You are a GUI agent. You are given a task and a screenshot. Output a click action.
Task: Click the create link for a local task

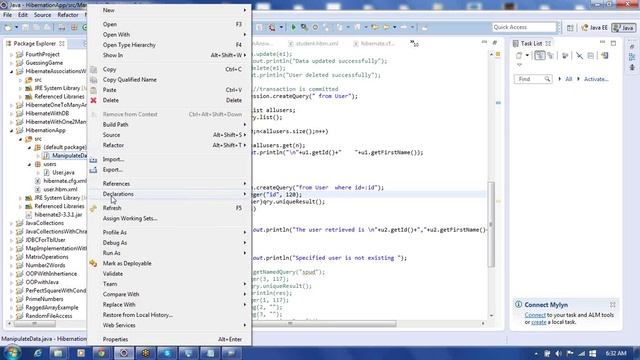click(x=538, y=322)
